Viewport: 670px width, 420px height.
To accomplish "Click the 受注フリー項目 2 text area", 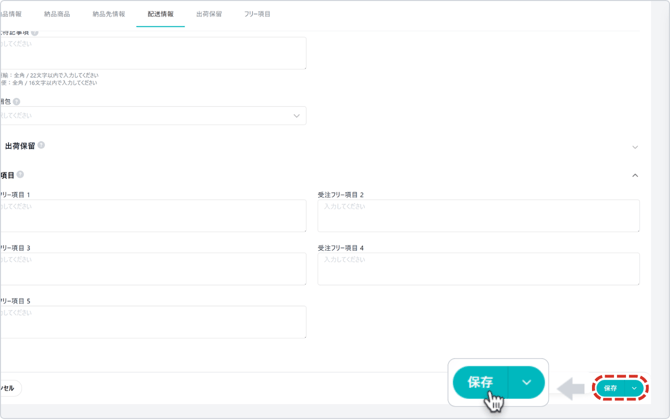I will [478, 216].
